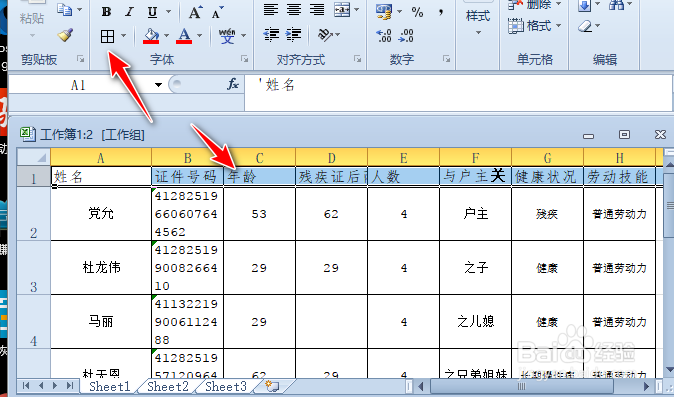This screenshot has height=397, width=674.
Task: Toggle Underline formatting
Action: coord(152,12)
